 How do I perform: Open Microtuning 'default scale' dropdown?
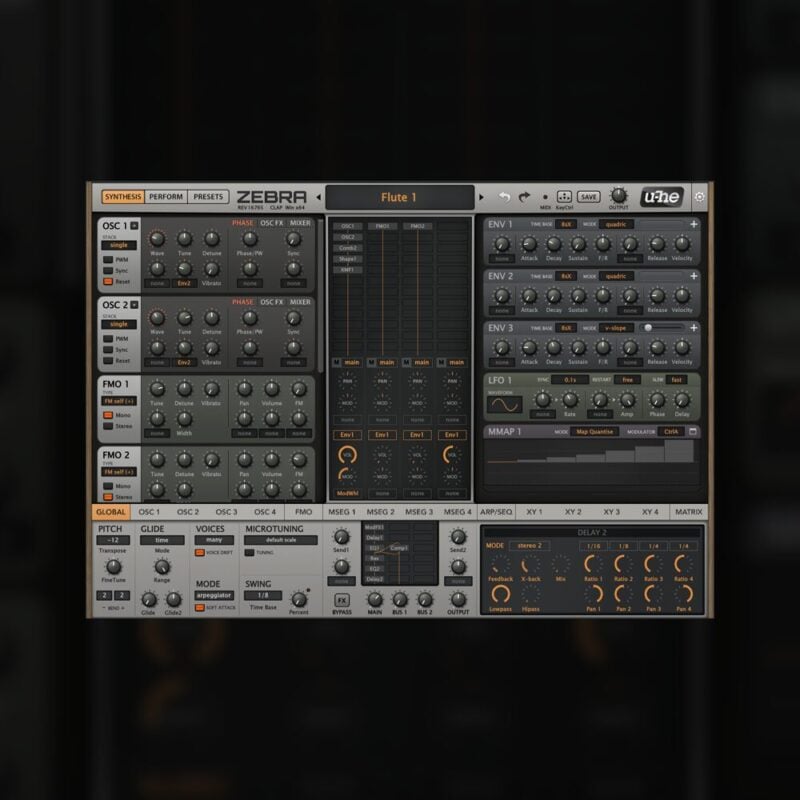click(x=281, y=540)
